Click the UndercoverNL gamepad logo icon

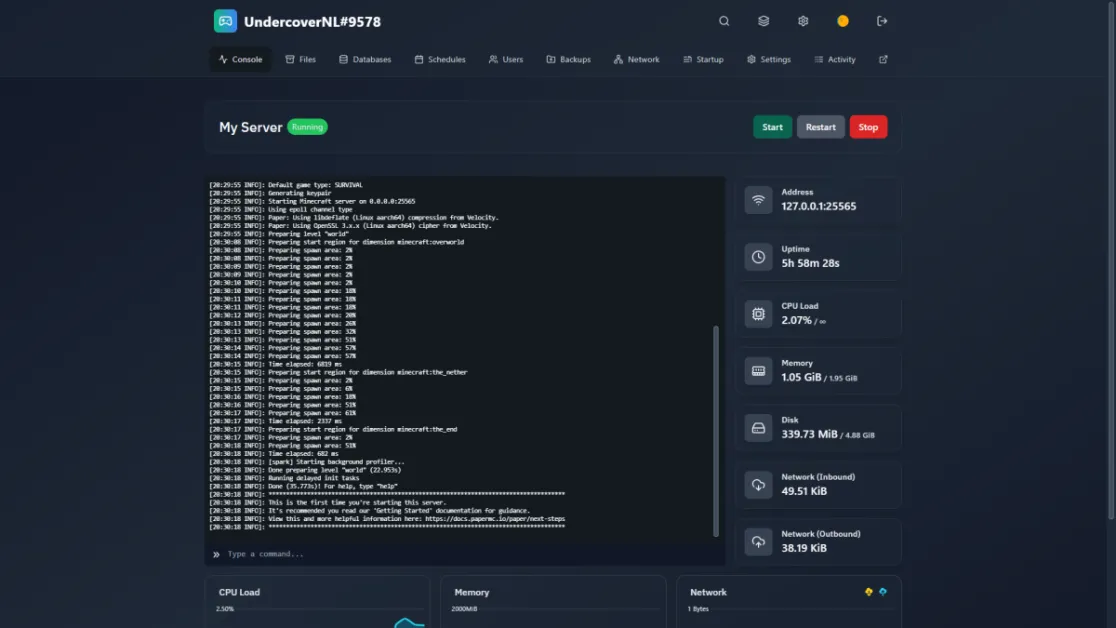click(226, 21)
